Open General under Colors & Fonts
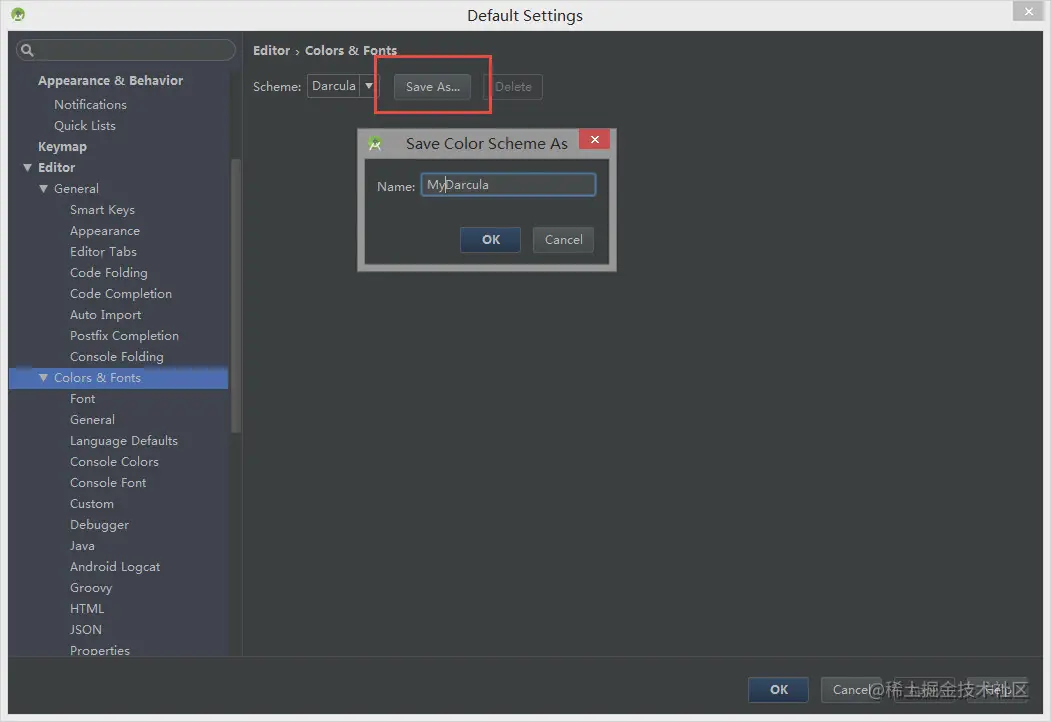Viewport: 1051px width, 722px height. pyautogui.click(x=92, y=420)
